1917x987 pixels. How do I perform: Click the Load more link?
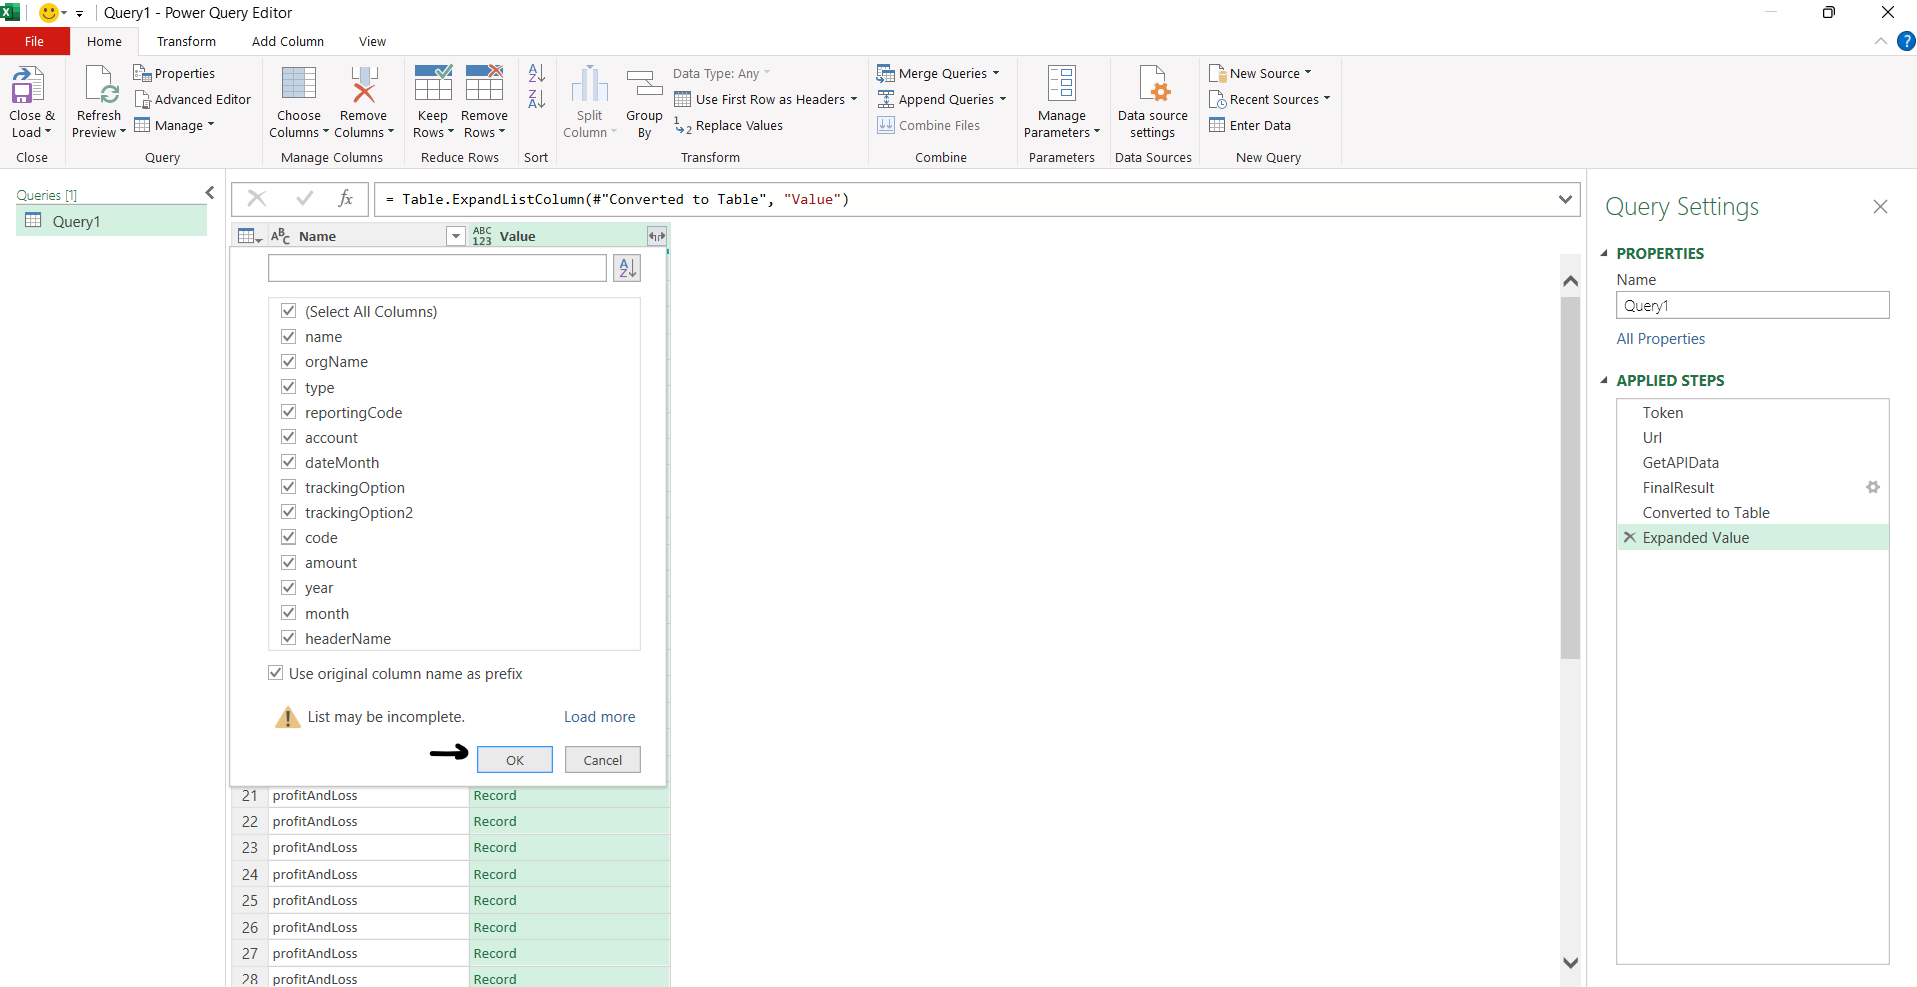(600, 717)
